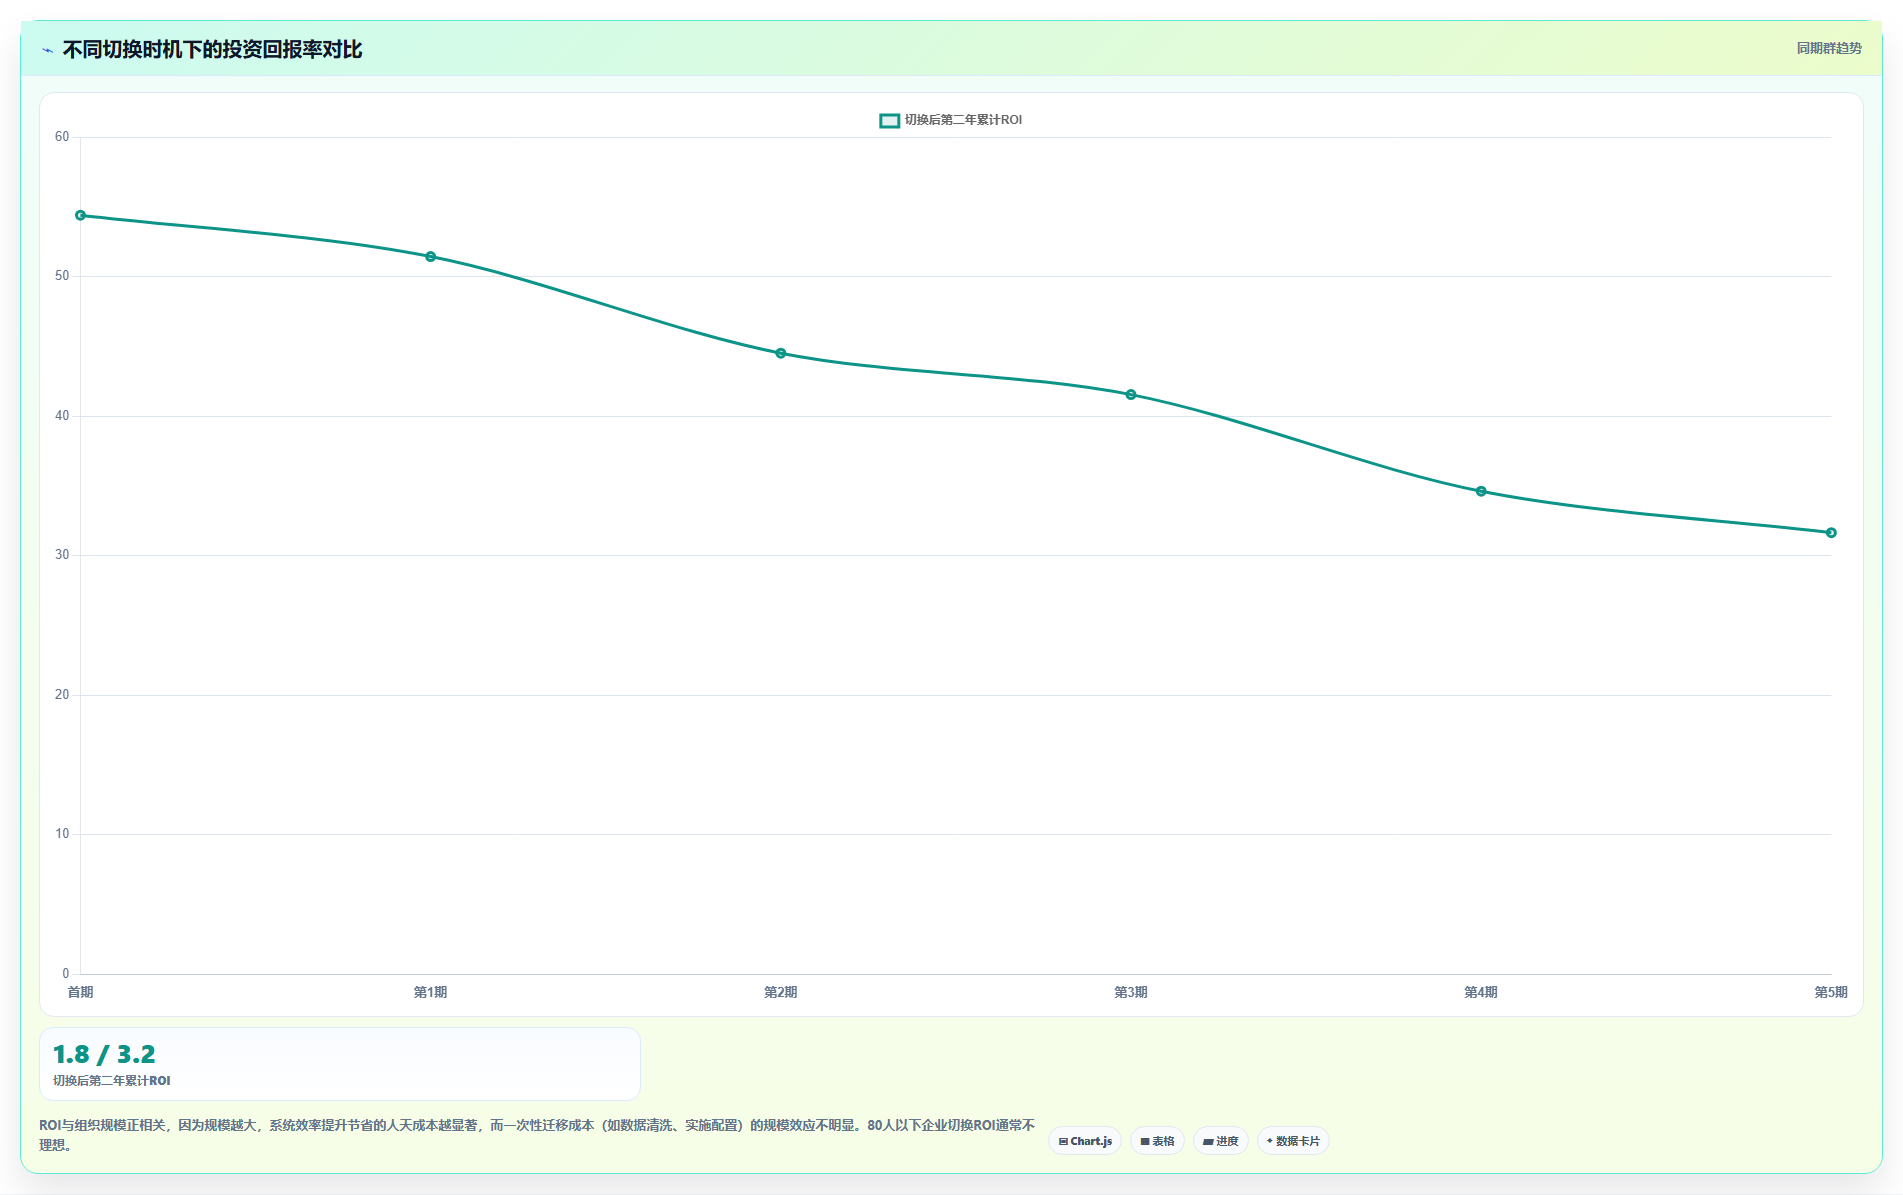Click the 30 y-axis tick label
This screenshot has width=1903, height=1195.
(62, 555)
